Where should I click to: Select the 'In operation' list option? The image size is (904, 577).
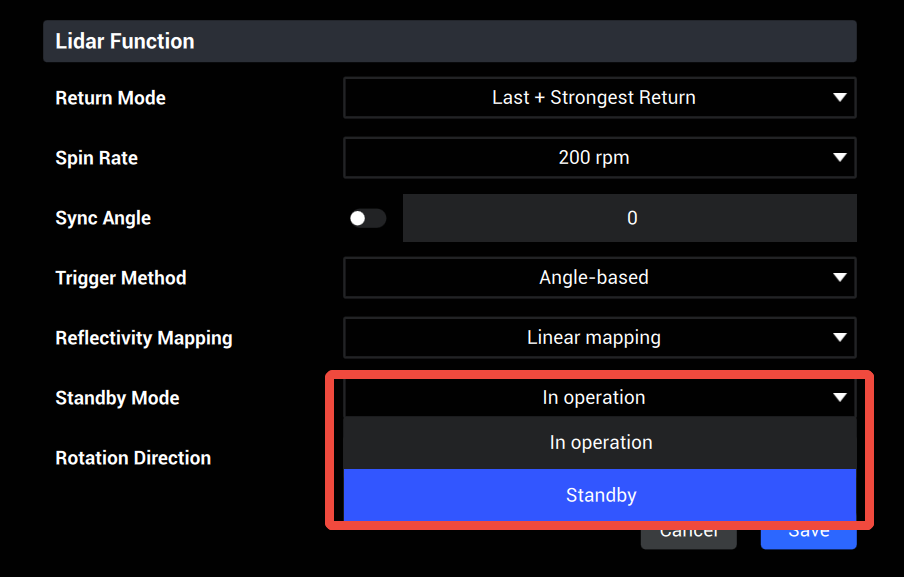click(600, 443)
